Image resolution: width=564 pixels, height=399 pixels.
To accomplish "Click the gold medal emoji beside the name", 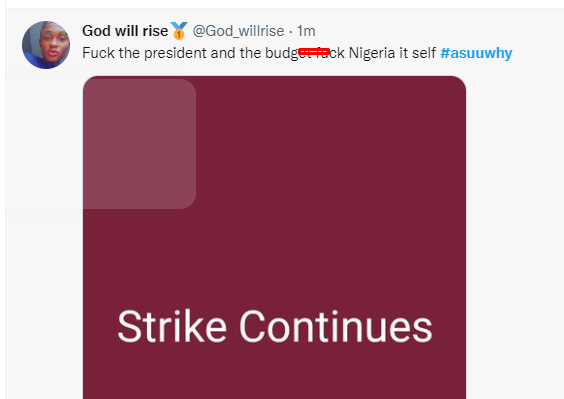I will coord(179,31).
